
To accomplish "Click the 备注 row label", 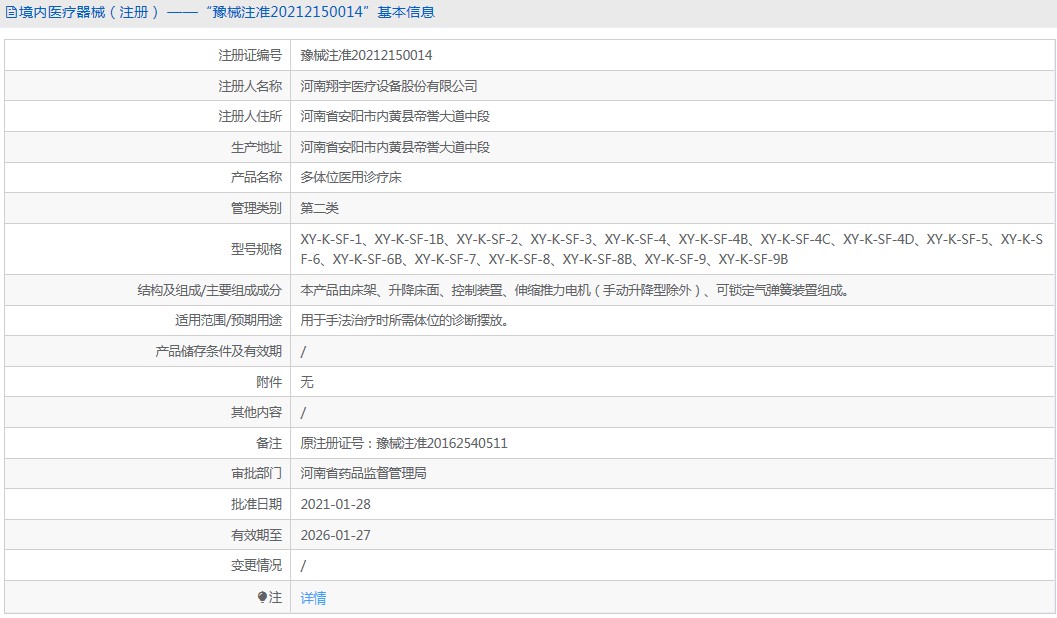I will (269, 443).
